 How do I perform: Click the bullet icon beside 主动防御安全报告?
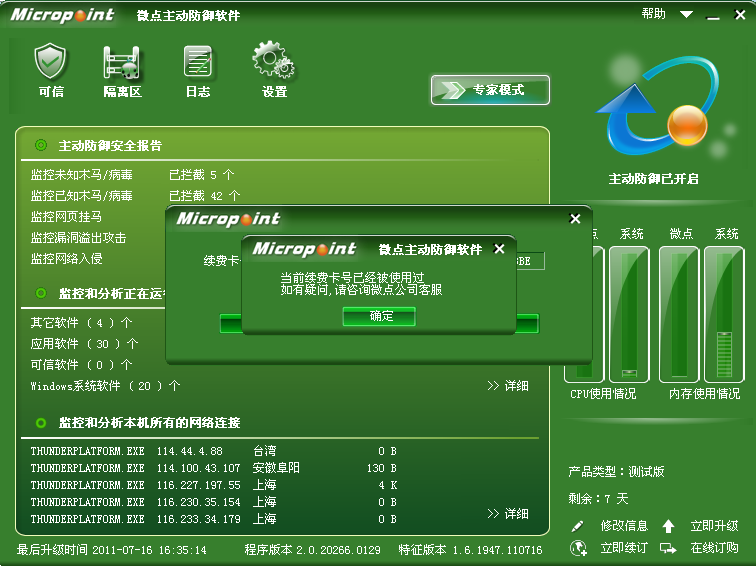tap(41, 145)
